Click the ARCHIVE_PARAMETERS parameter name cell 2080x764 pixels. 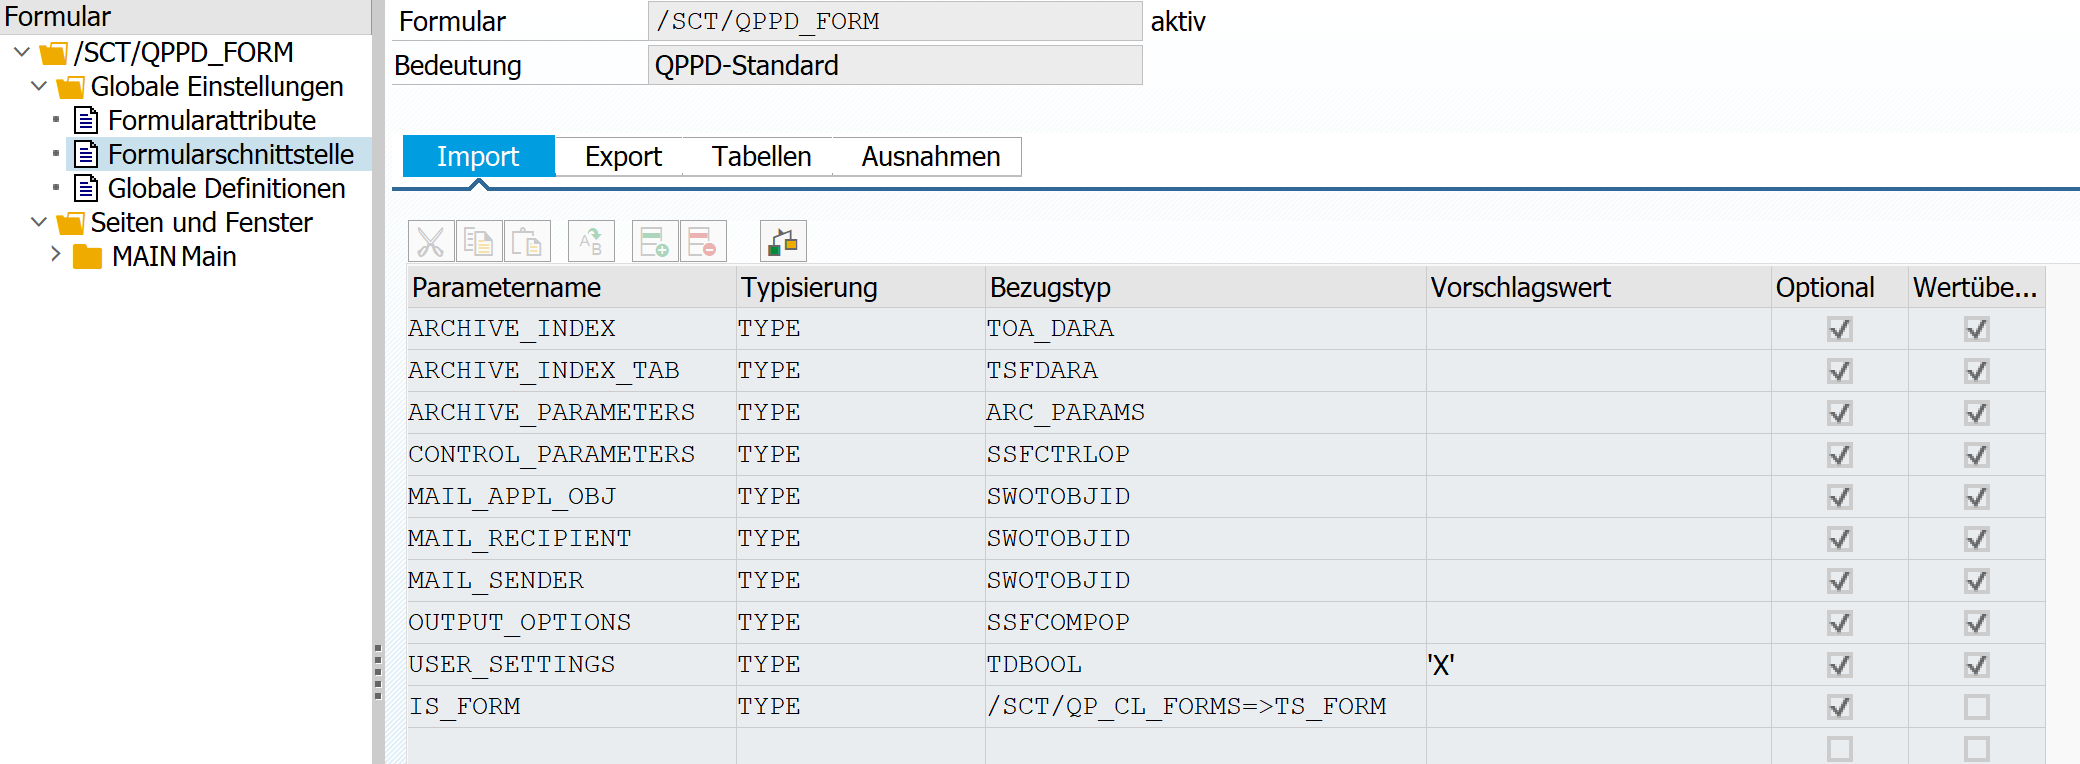pos(572,413)
